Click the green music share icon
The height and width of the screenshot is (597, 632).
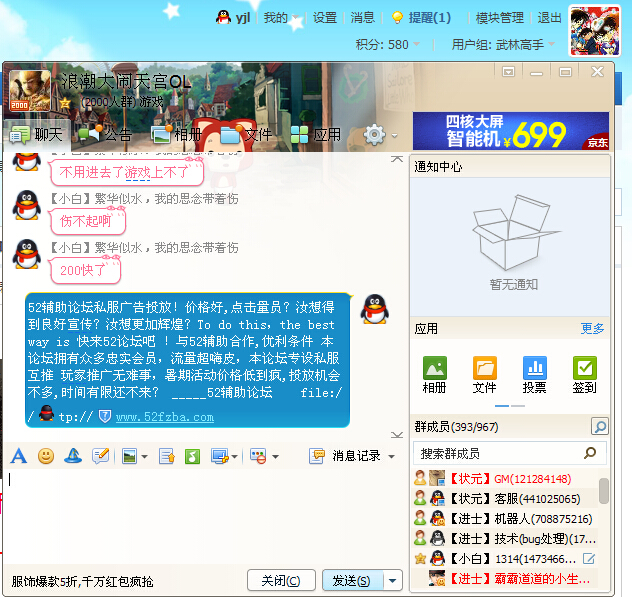(192, 456)
